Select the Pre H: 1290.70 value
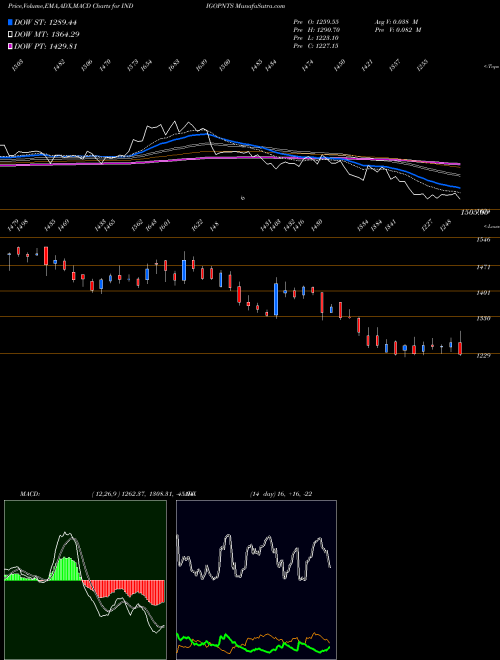Image resolution: width=500 pixels, height=660 pixels. pos(316,29)
